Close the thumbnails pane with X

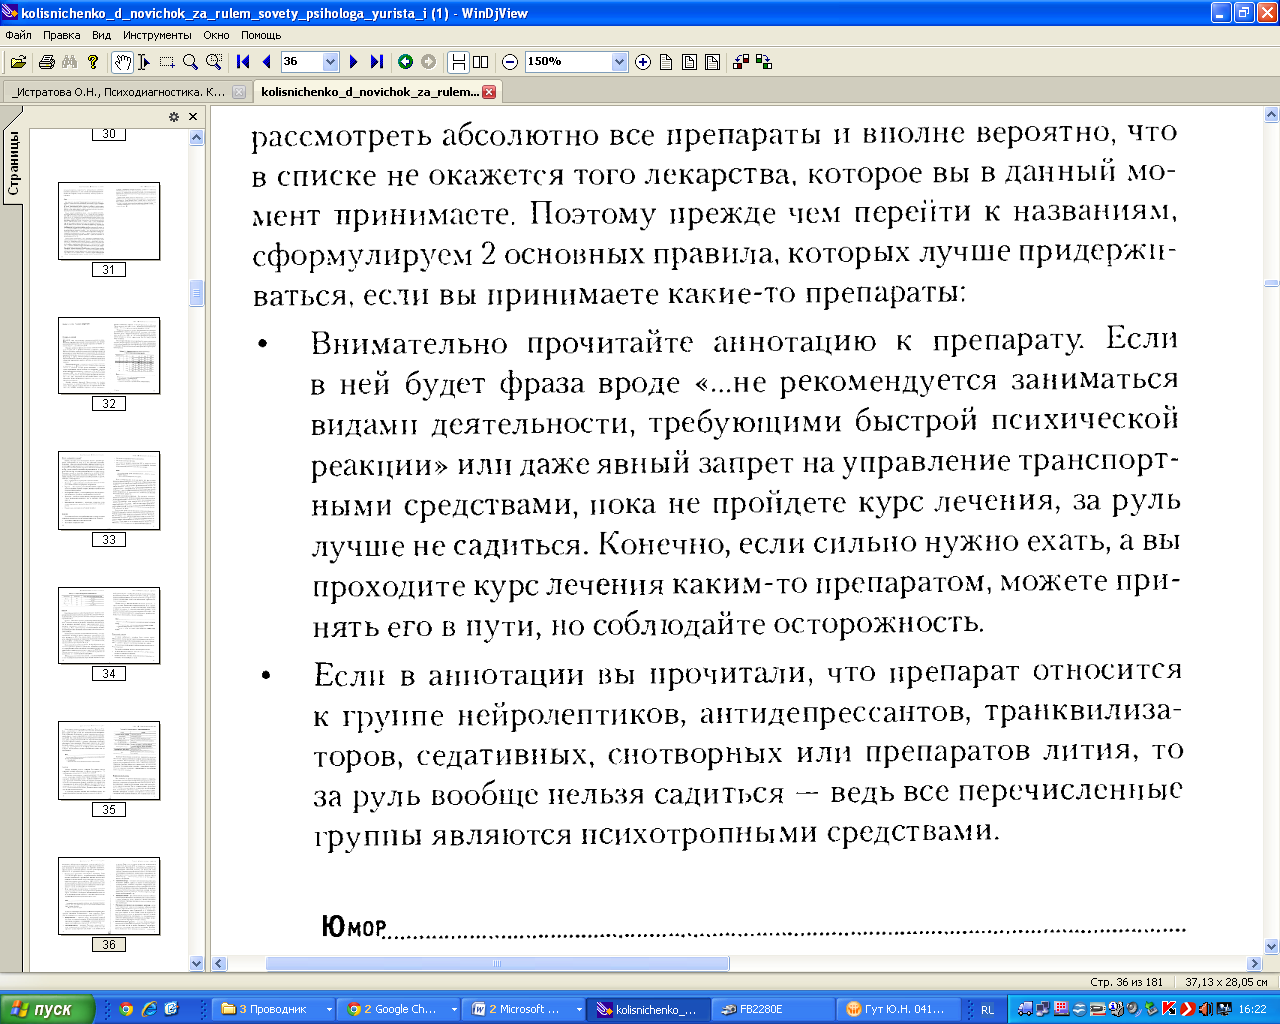point(193,117)
